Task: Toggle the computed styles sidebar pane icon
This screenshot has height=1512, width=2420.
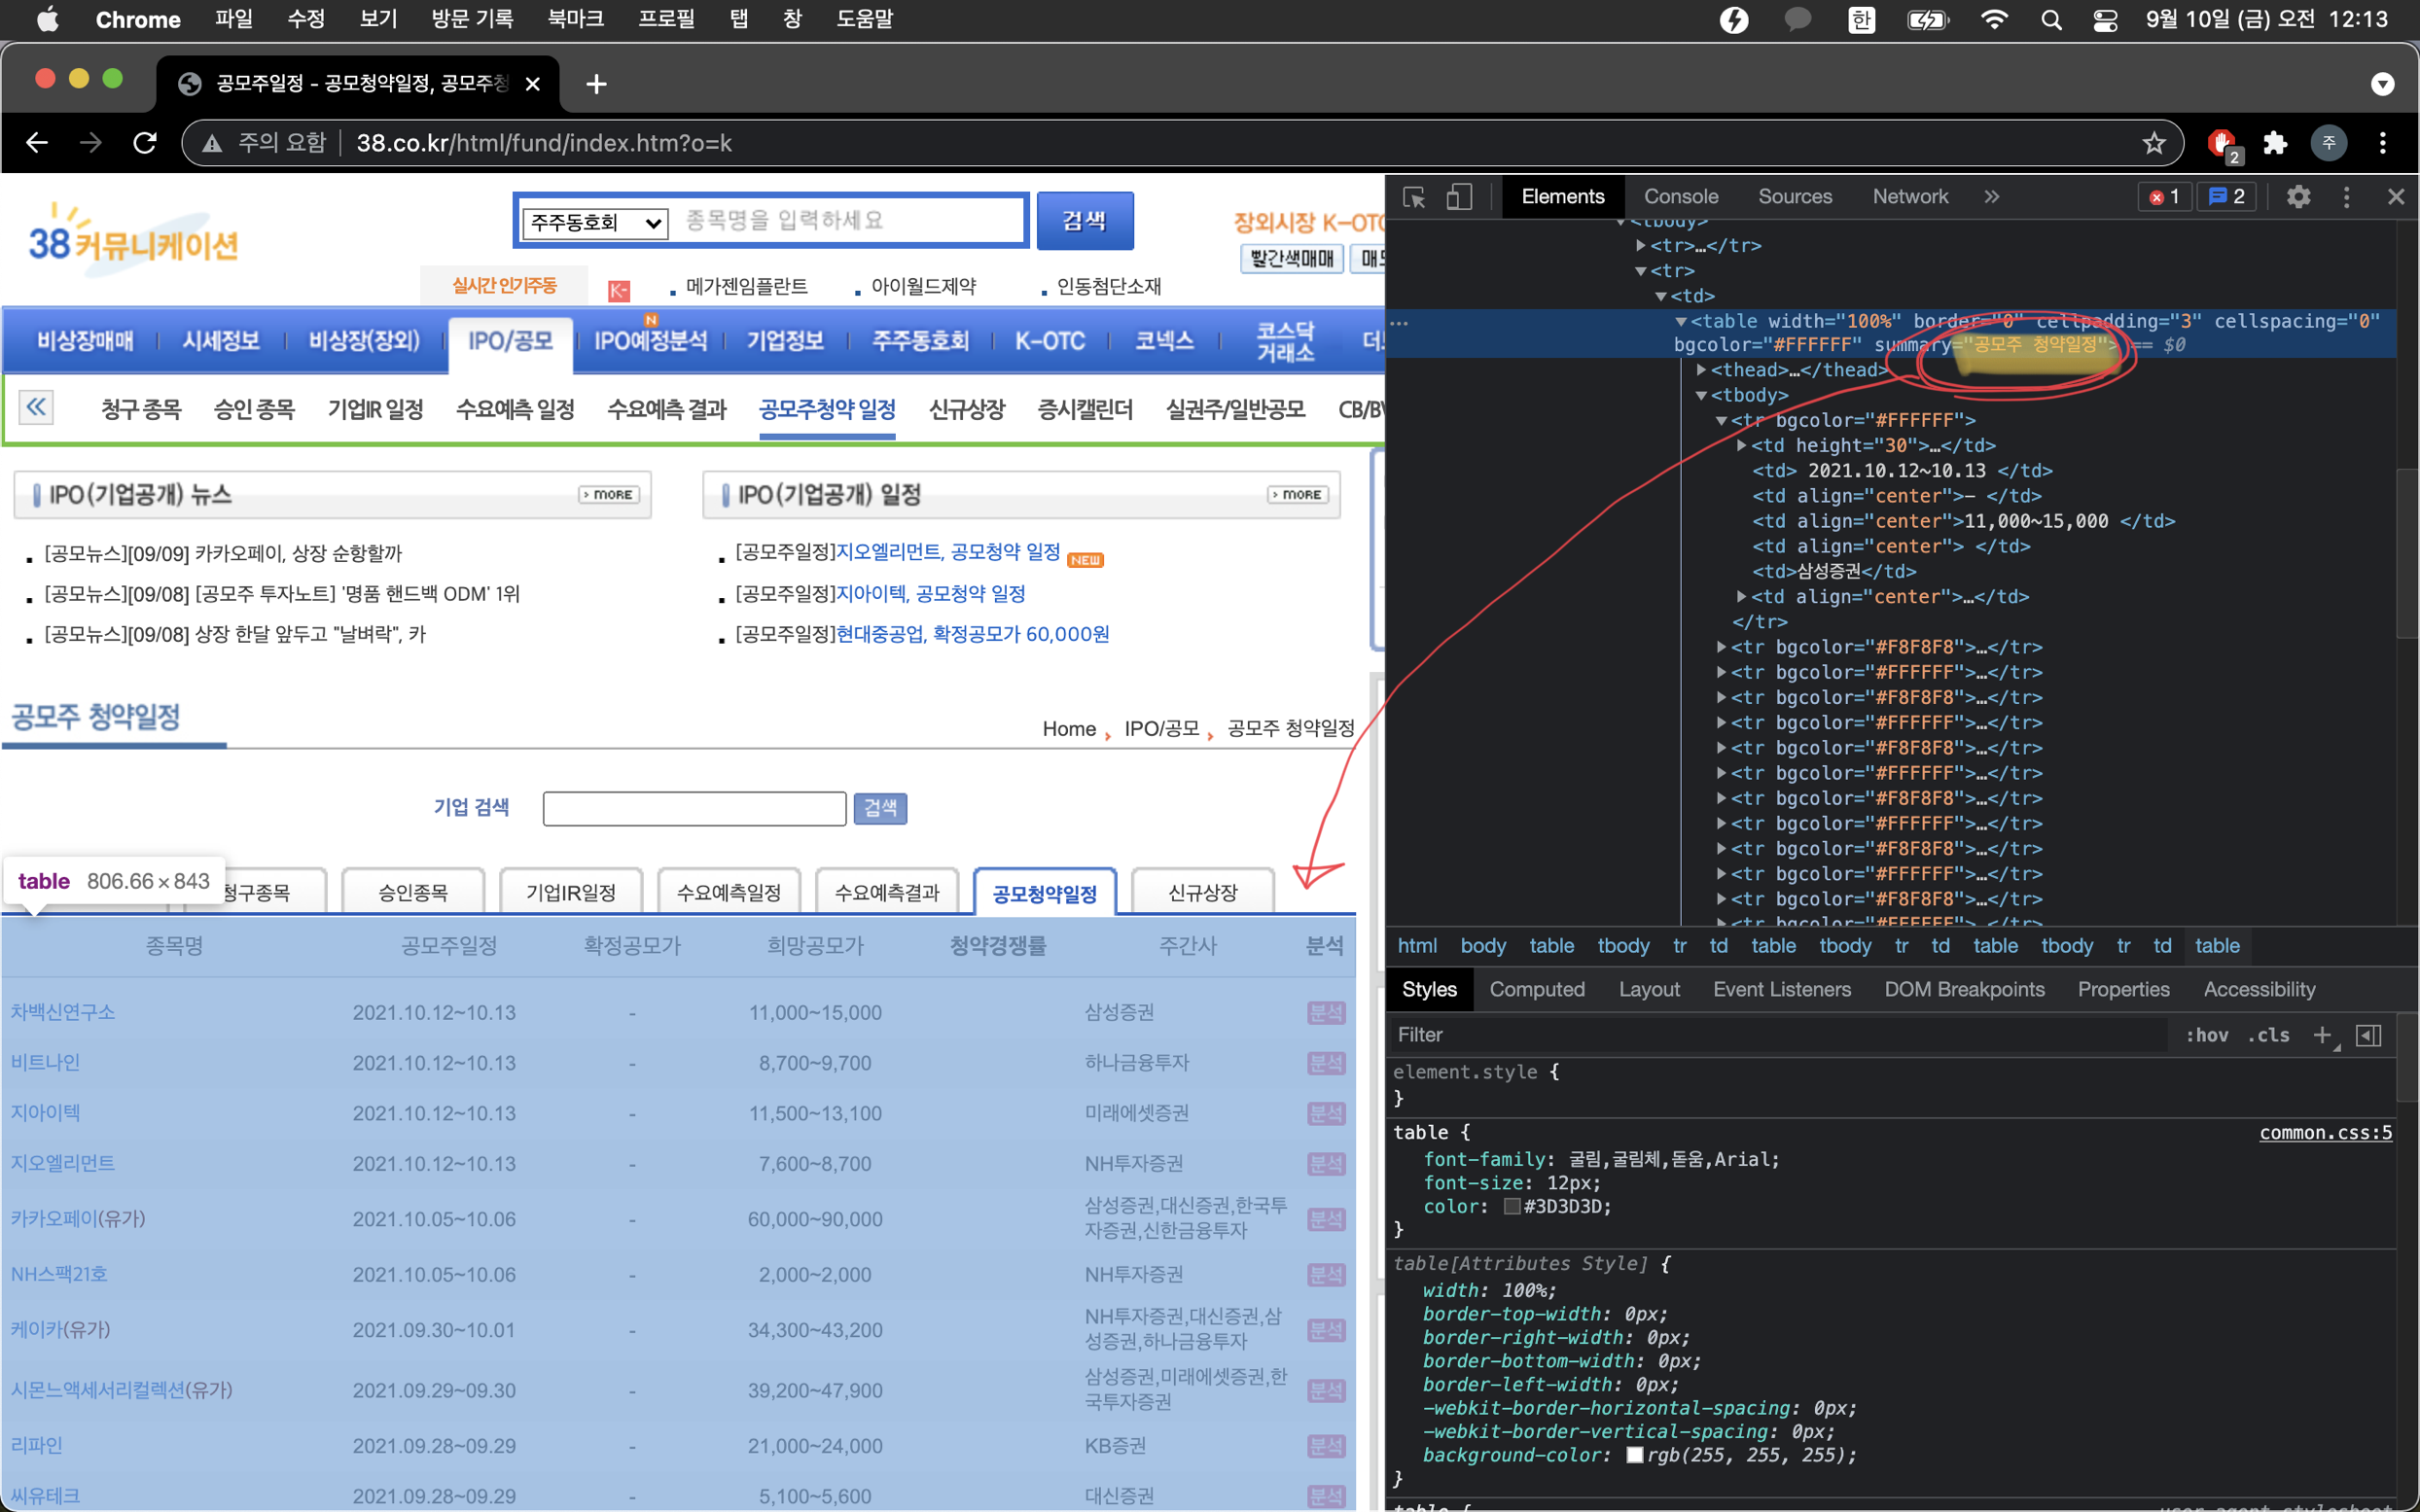Action: click(x=2368, y=1035)
